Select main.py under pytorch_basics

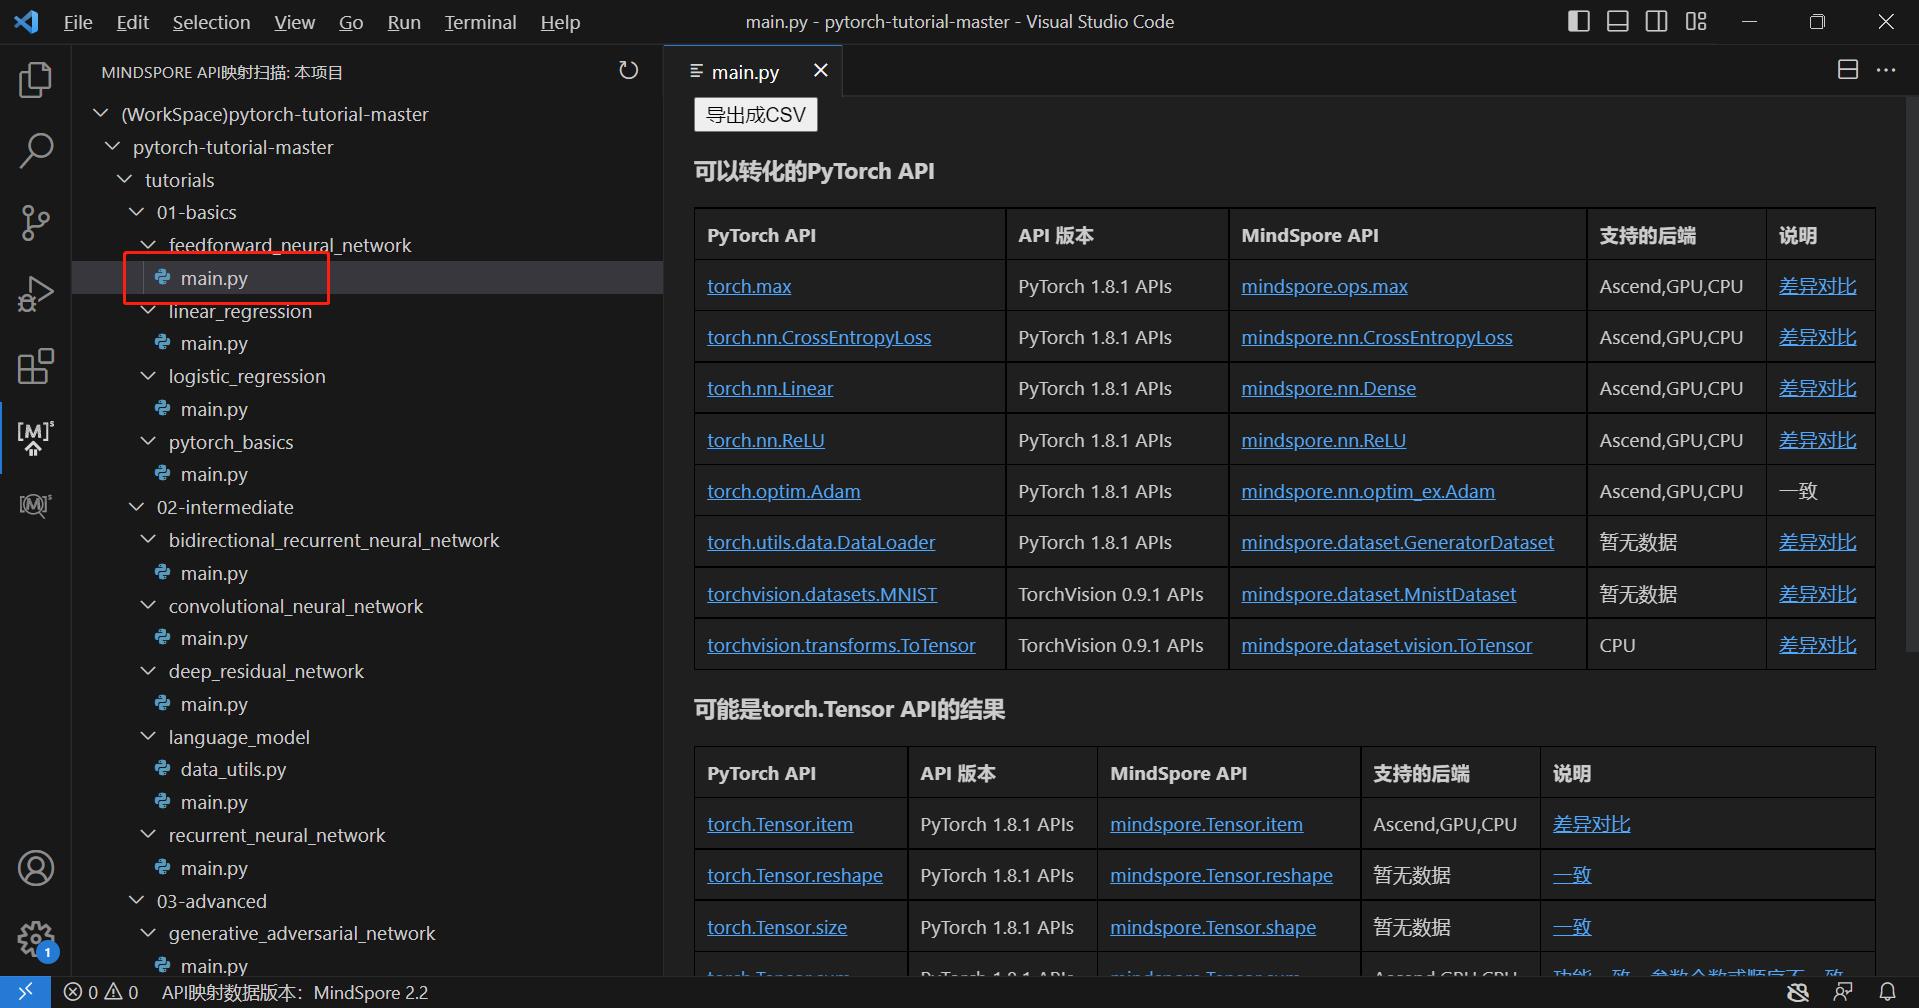214,474
